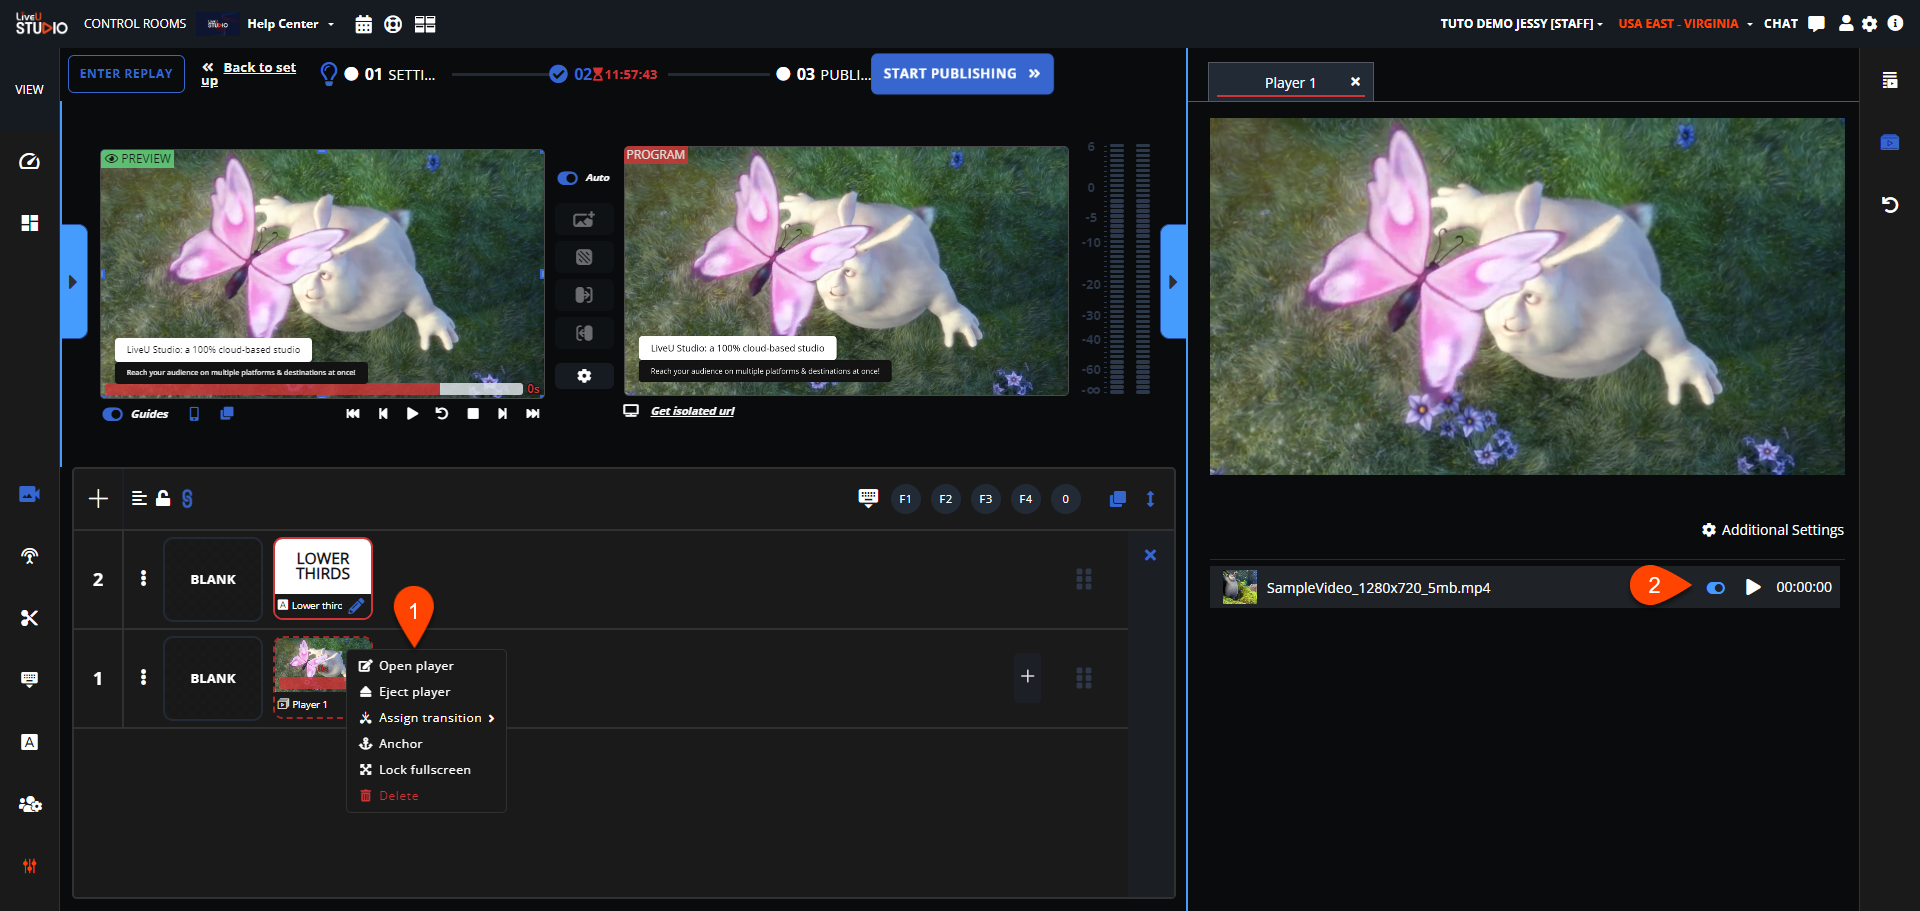Click the lightbulb tips icon

point(328,74)
